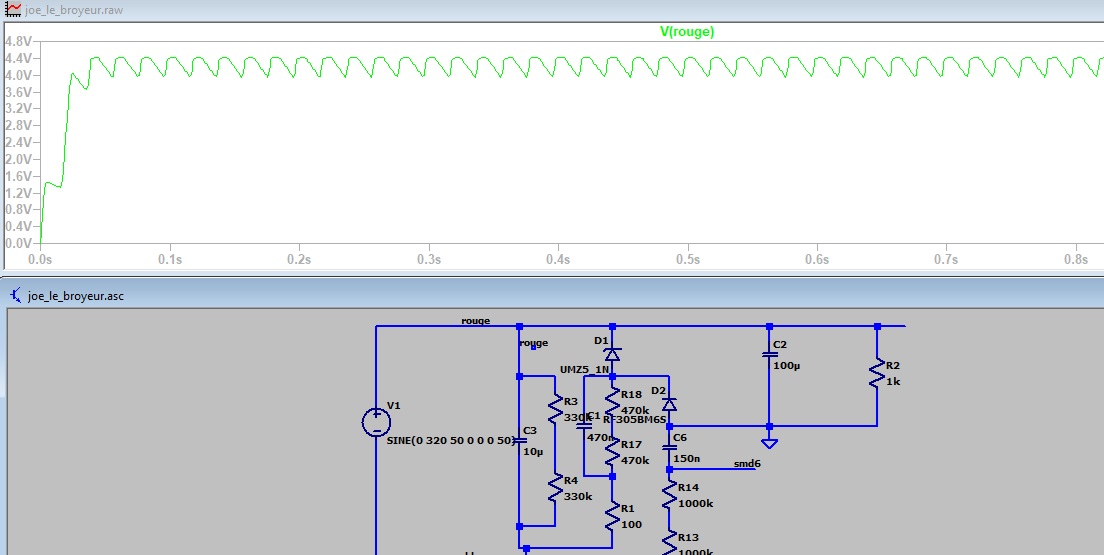Click the ground symbol under C2

[769, 442]
